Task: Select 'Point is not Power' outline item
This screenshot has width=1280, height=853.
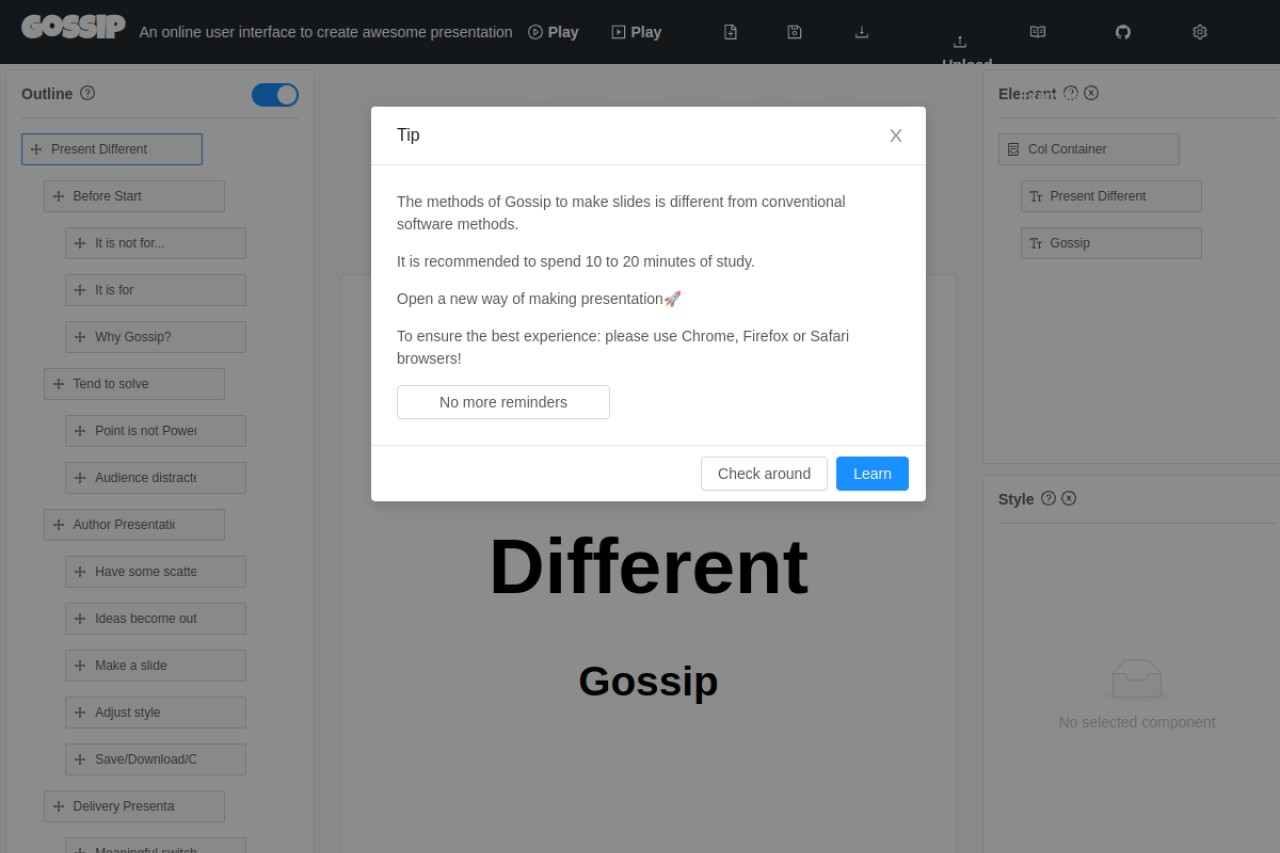Action: click(x=156, y=431)
